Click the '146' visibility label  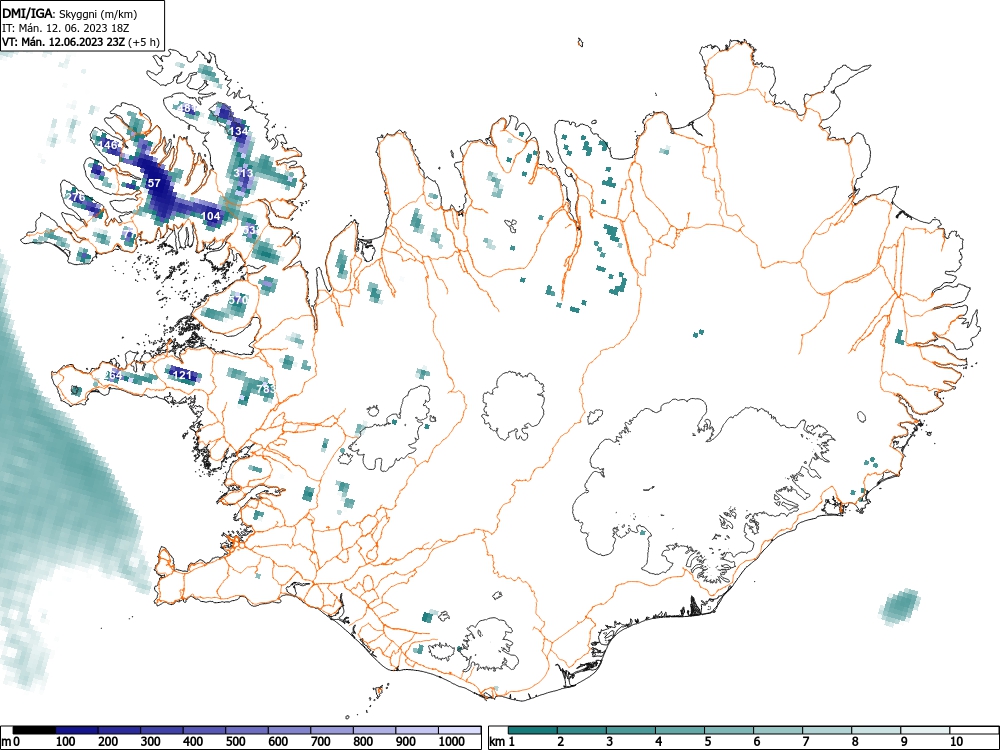tap(108, 145)
